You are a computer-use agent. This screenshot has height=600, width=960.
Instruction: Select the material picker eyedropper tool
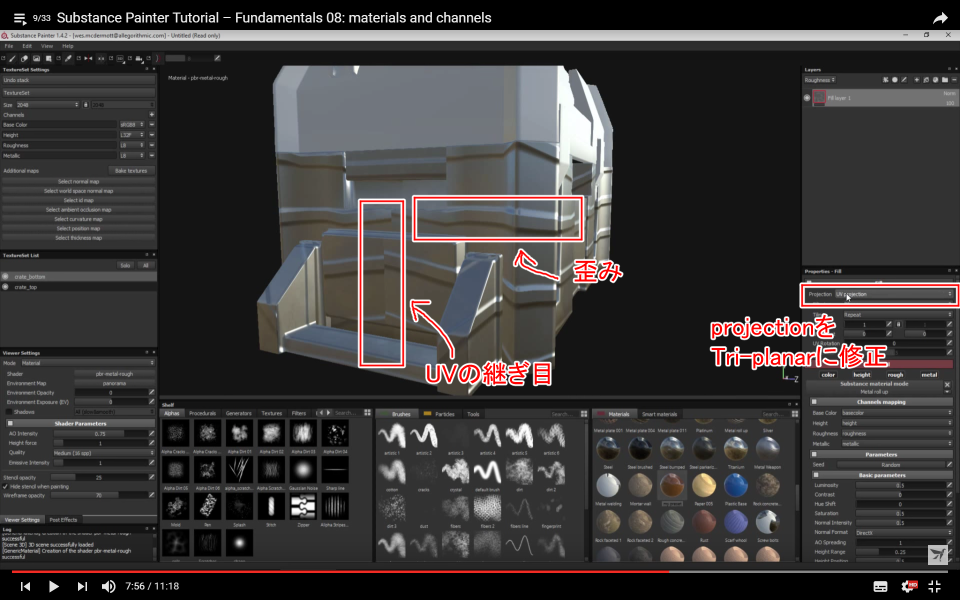pyautogui.click(x=69, y=59)
